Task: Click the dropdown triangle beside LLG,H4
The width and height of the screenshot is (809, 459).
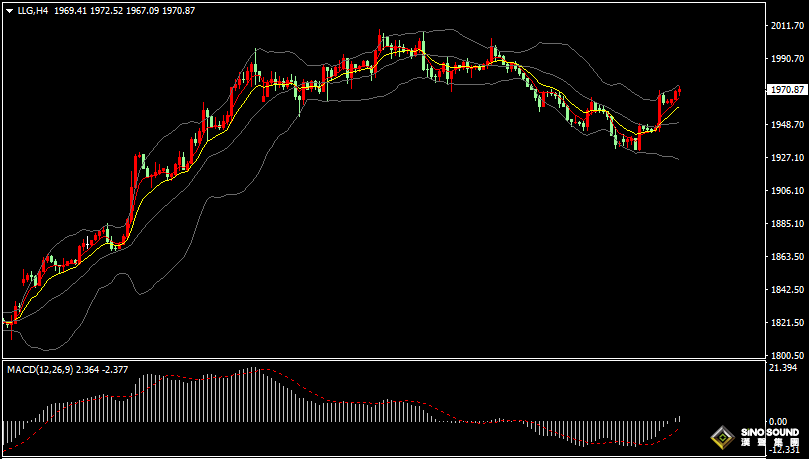Action: pyautogui.click(x=9, y=9)
